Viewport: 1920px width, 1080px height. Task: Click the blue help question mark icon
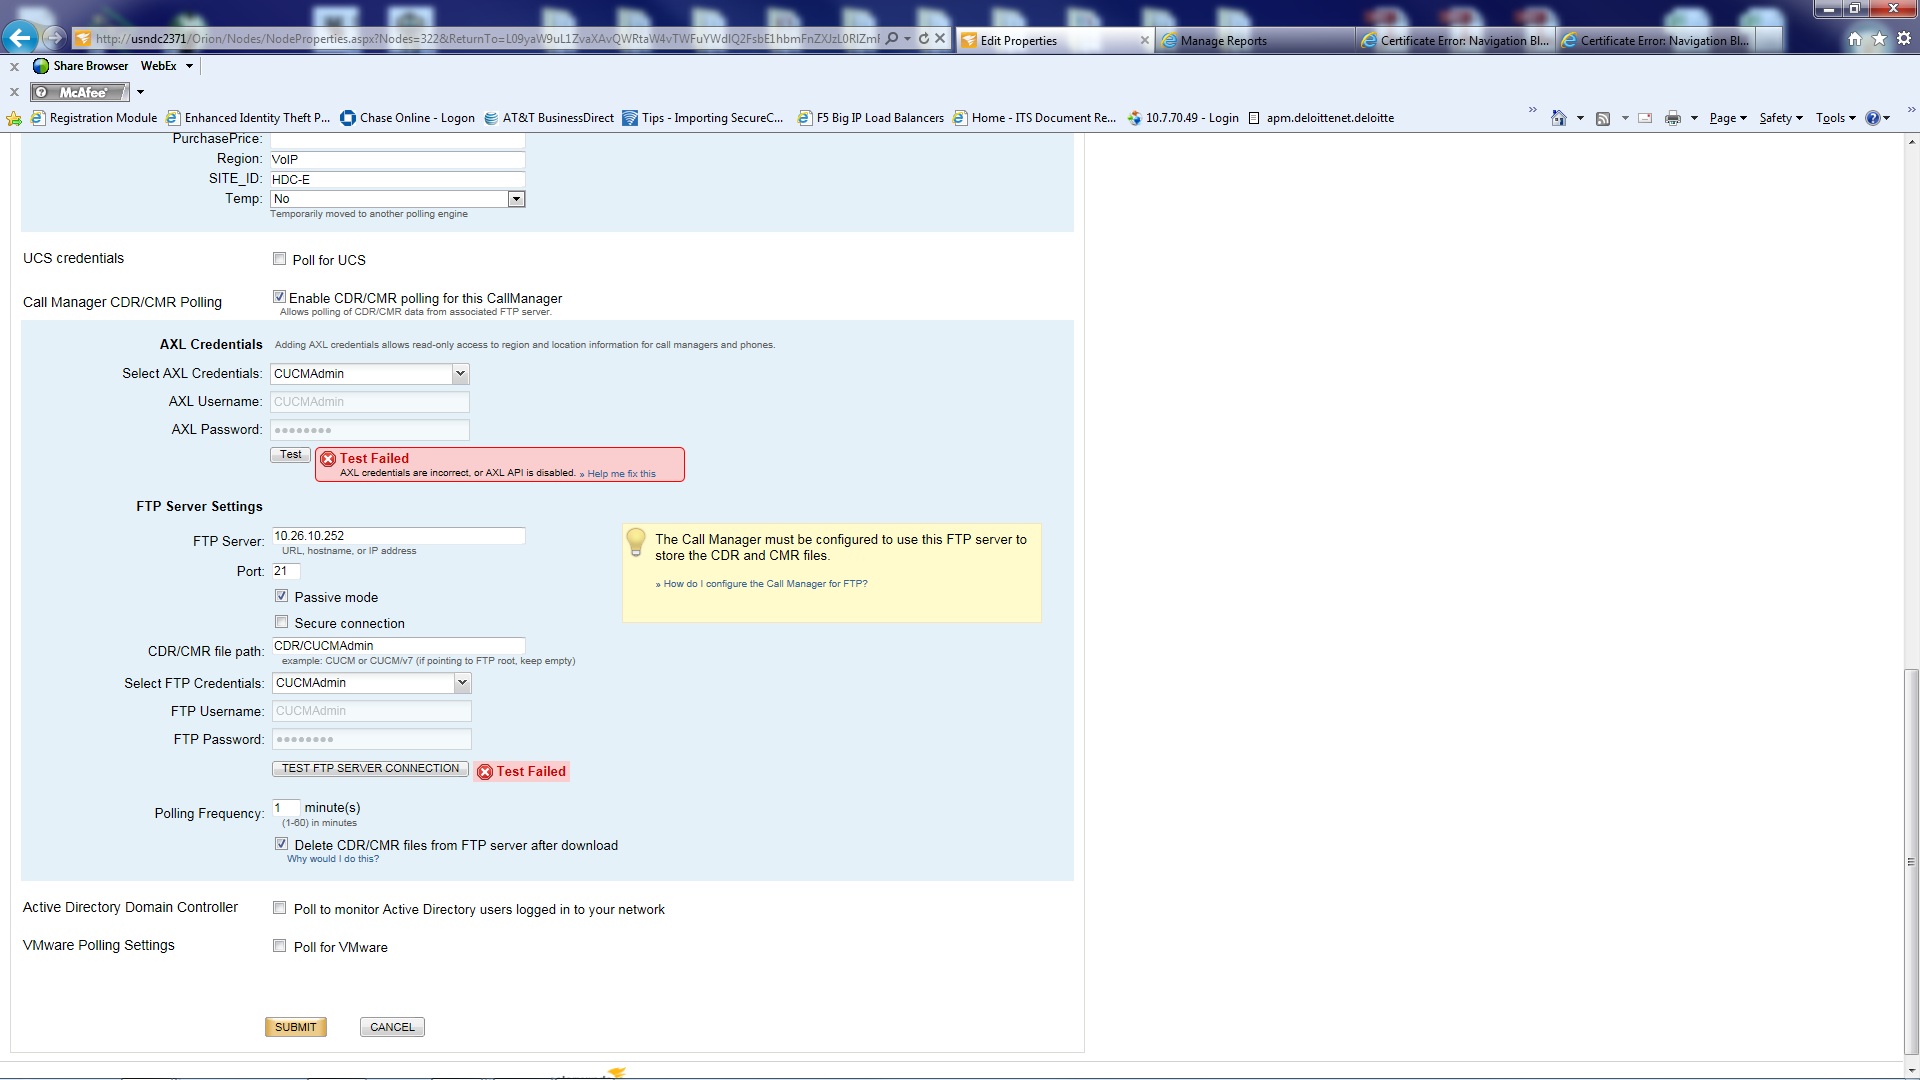1872,118
